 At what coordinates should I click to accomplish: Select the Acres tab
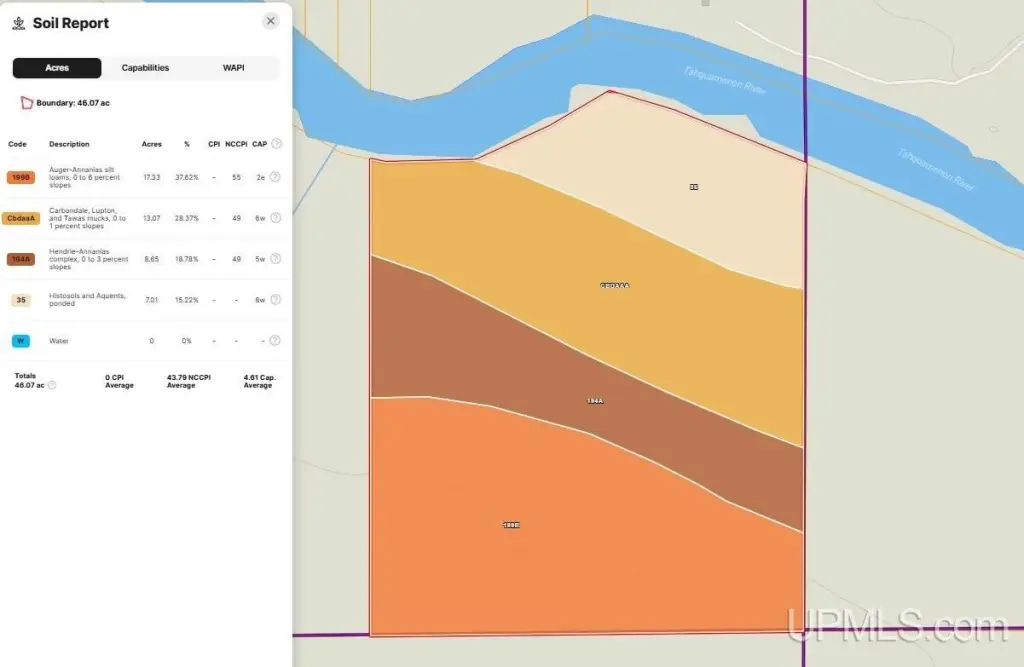click(x=57, y=68)
